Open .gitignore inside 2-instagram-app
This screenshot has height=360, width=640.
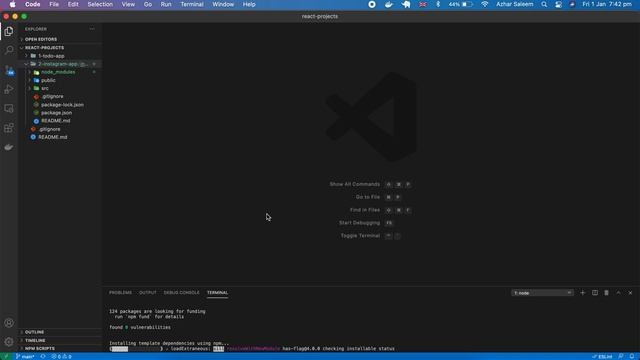pyautogui.click(x=52, y=97)
